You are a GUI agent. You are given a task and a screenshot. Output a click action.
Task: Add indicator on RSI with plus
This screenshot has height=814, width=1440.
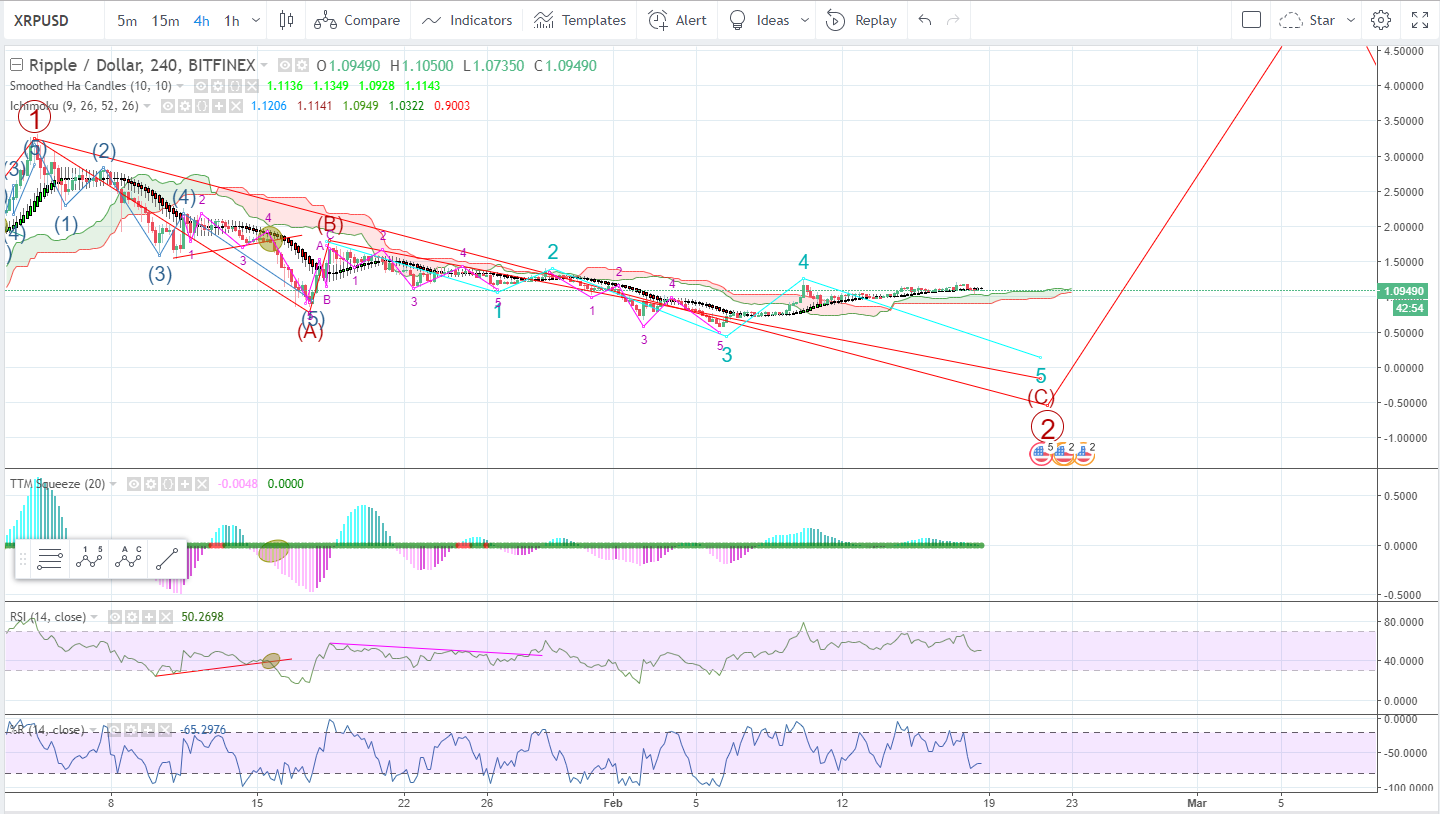(x=149, y=617)
